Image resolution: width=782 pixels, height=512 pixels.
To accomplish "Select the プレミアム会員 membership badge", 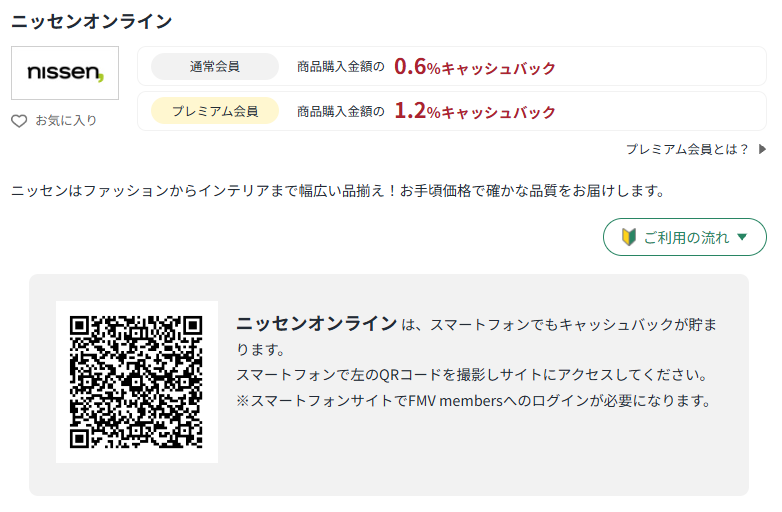I will [215, 111].
